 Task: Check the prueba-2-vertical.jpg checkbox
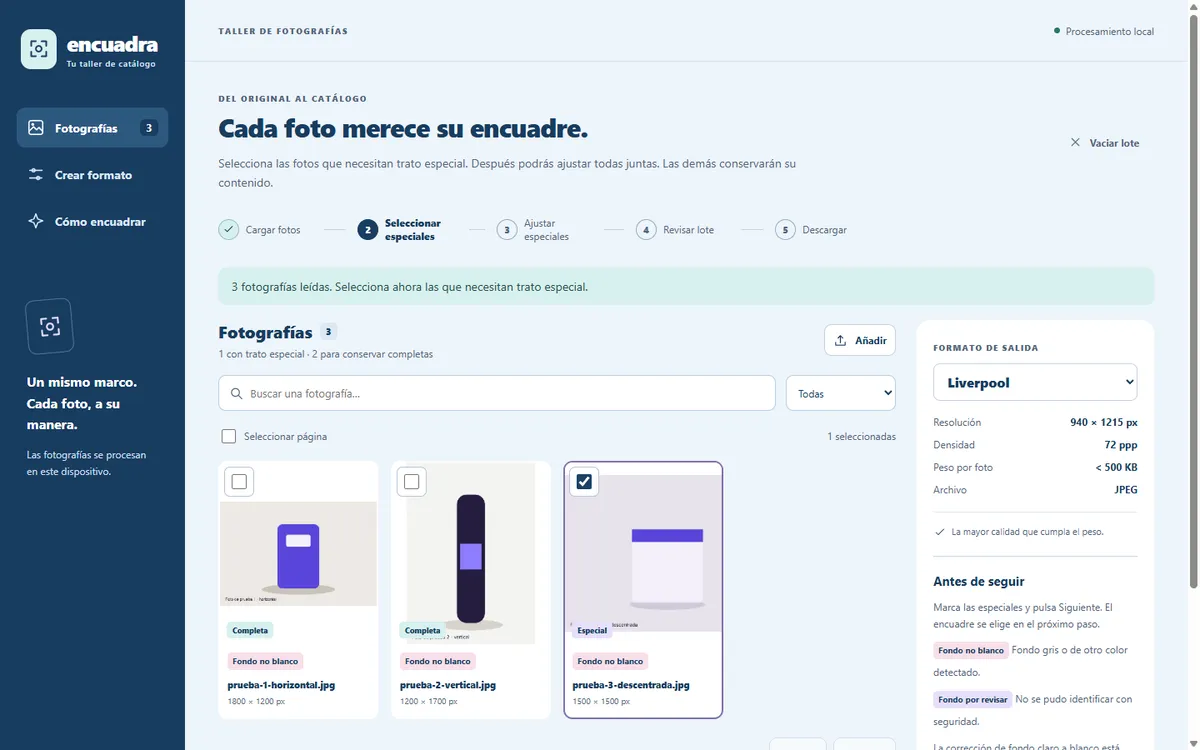(x=411, y=482)
